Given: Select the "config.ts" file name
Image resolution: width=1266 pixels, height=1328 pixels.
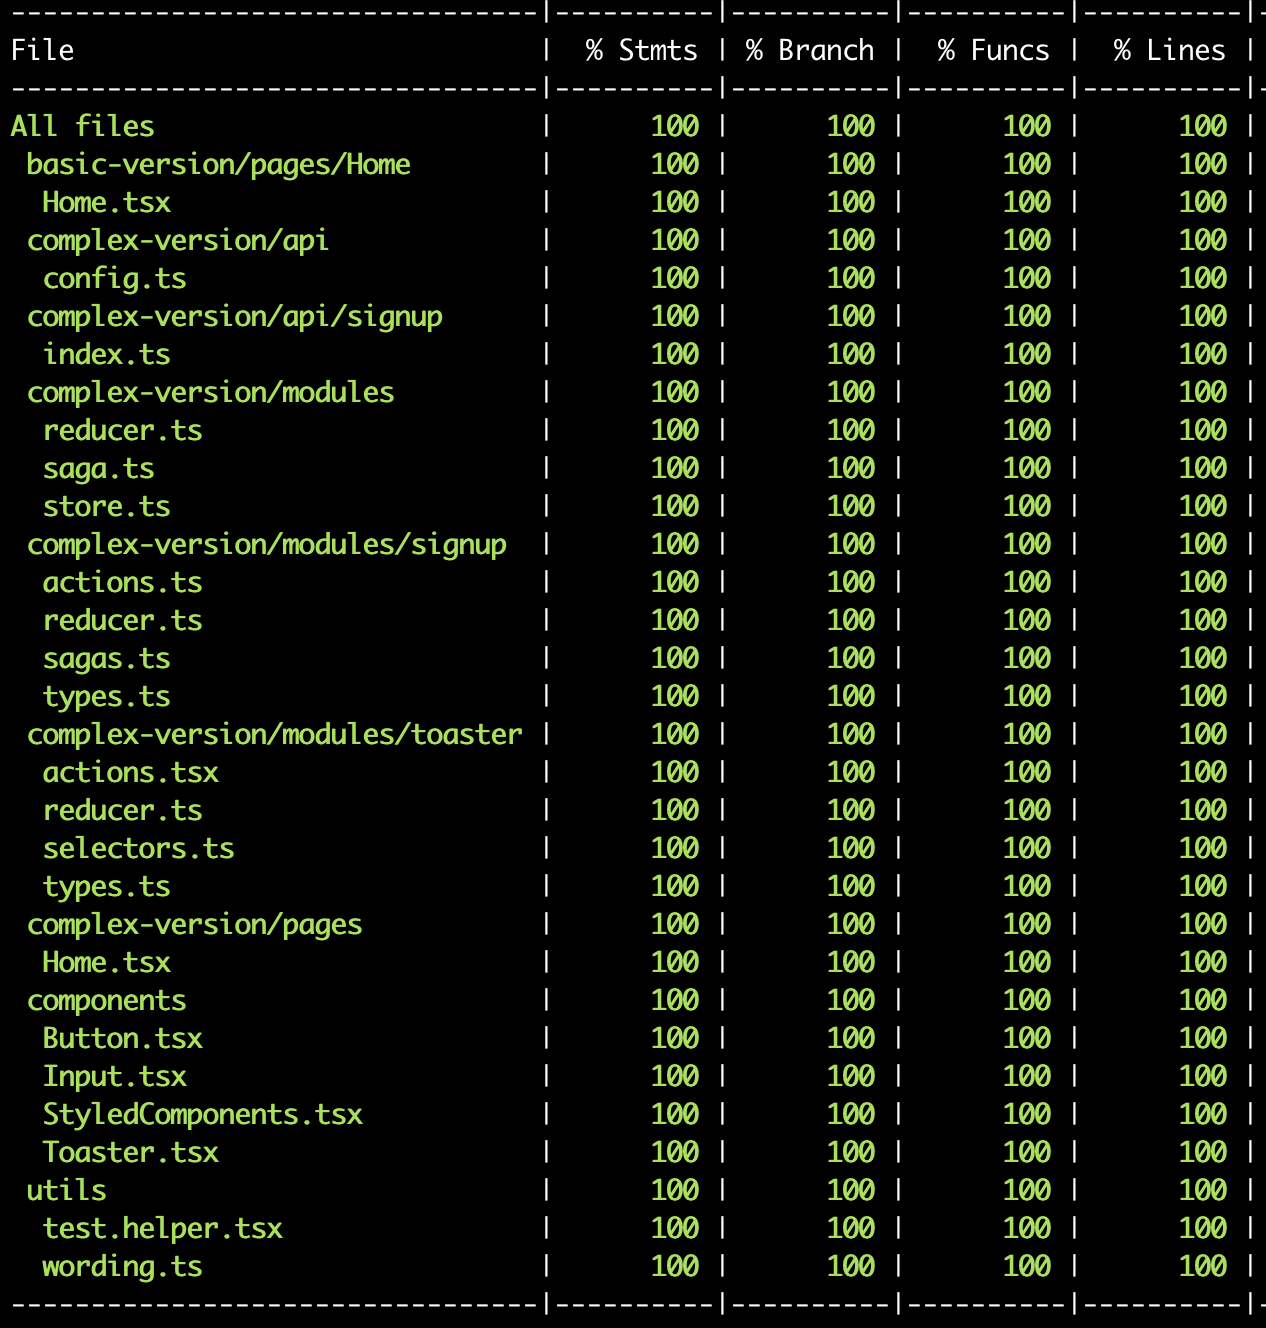Looking at the screenshot, I should click(115, 278).
